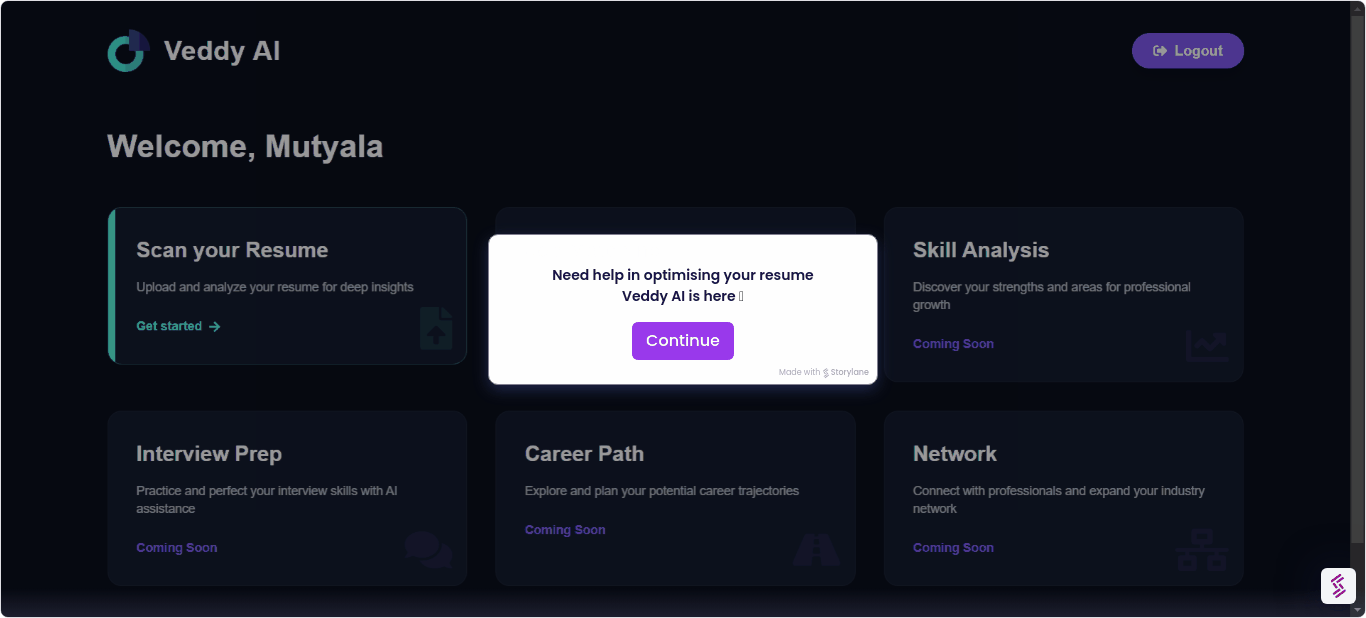Click the Made with Storylane attribution link
1366x618 pixels.
tap(824, 371)
